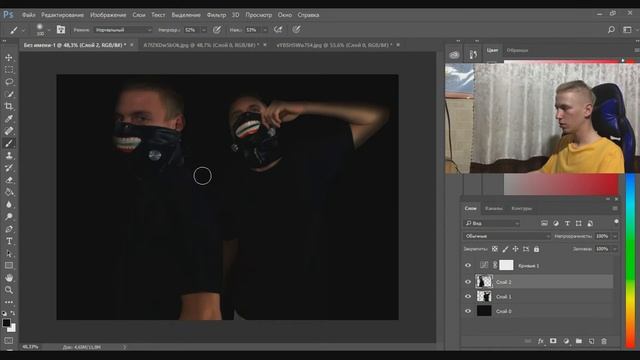
Task: Open Файл menu
Action: [x=29, y=15]
